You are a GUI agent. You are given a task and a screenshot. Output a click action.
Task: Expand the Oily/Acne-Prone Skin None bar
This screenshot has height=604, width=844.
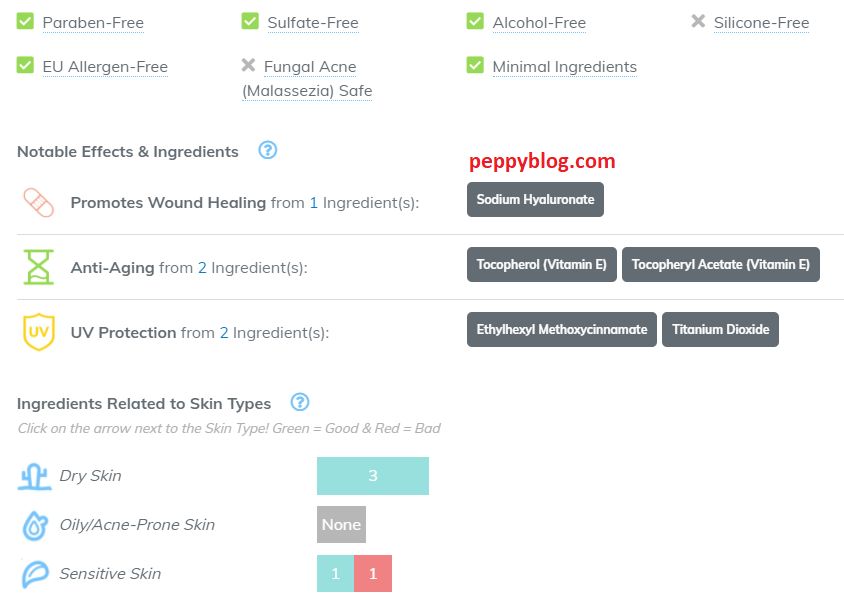pos(341,525)
